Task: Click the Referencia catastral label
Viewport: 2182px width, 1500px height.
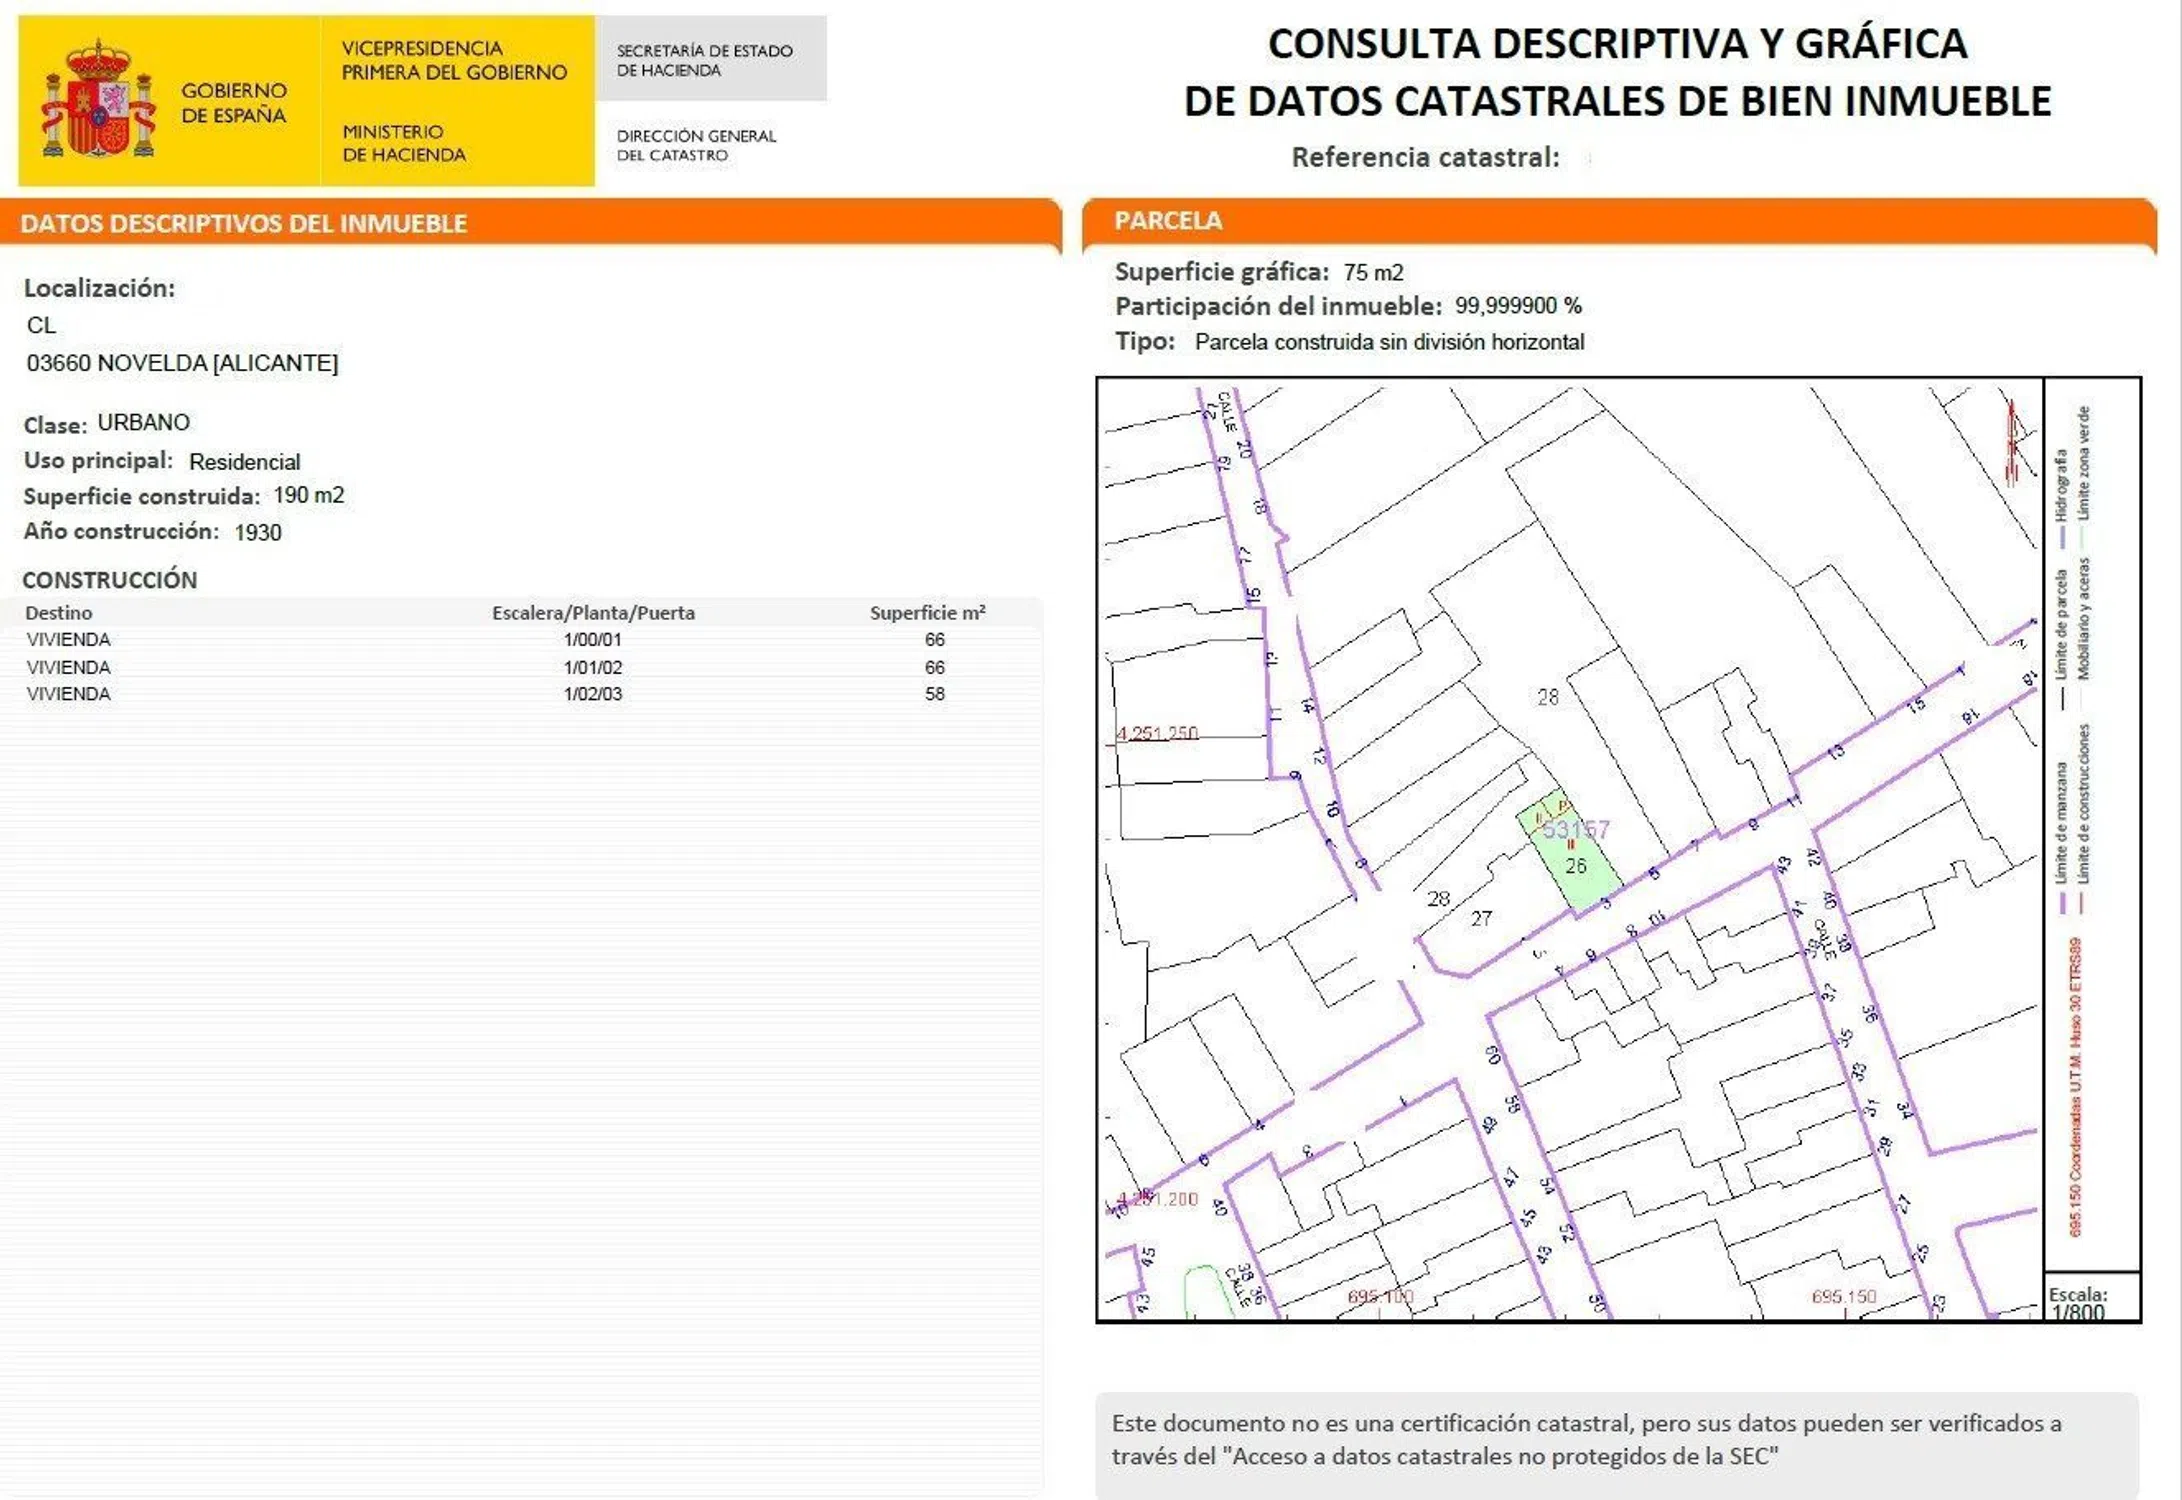Action: (1425, 158)
